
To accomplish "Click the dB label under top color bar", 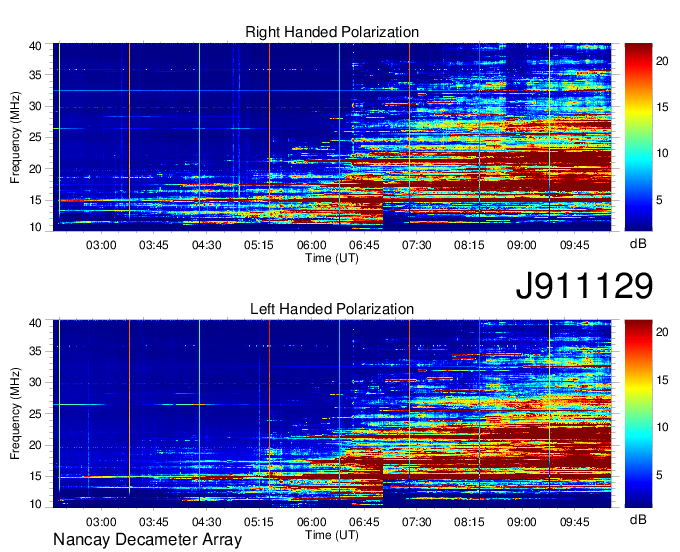I will pyautogui.click(x=638, y=244).
